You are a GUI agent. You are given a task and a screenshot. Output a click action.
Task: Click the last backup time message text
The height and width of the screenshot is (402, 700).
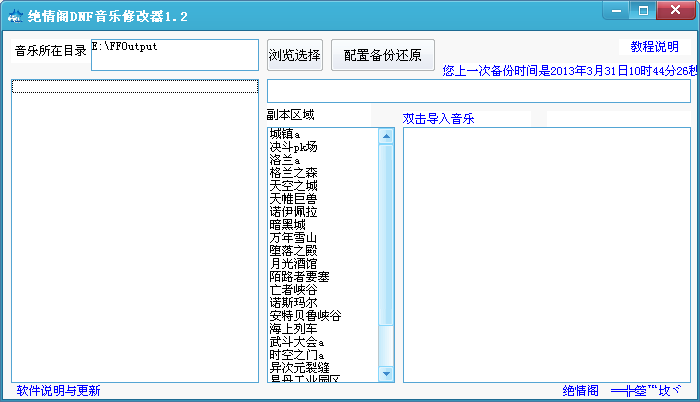click(x=570, y=71)
